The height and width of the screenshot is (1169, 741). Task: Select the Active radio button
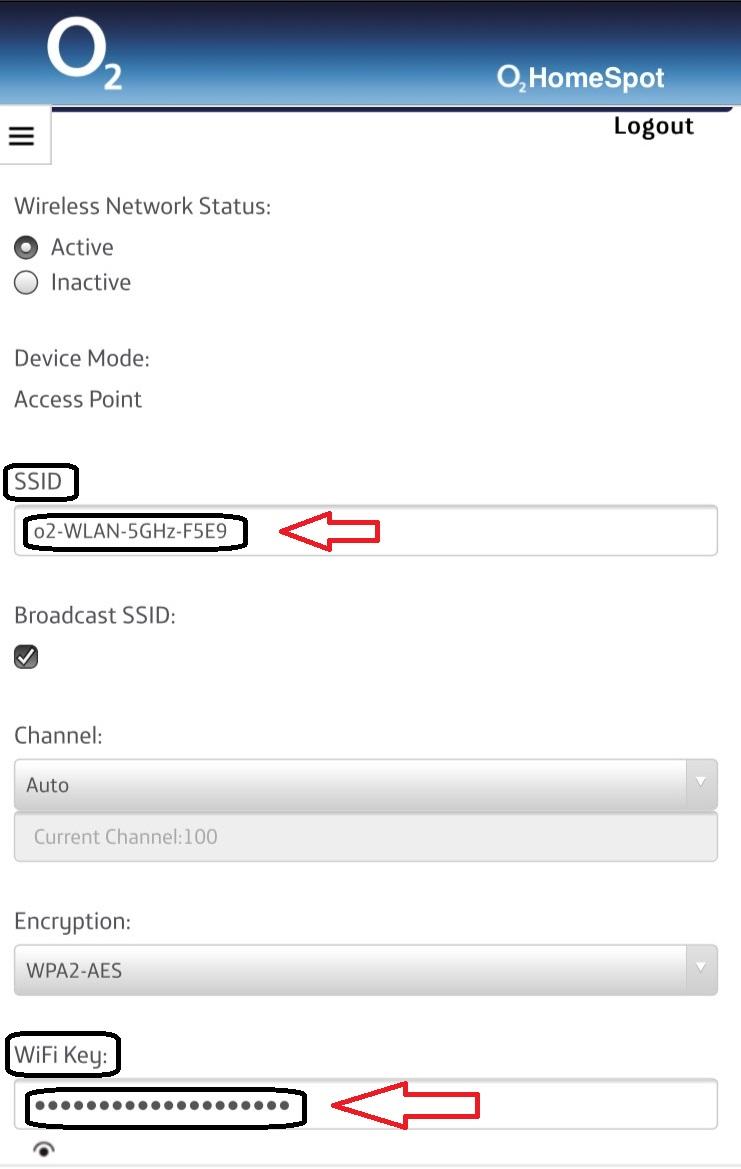[26, 248]
